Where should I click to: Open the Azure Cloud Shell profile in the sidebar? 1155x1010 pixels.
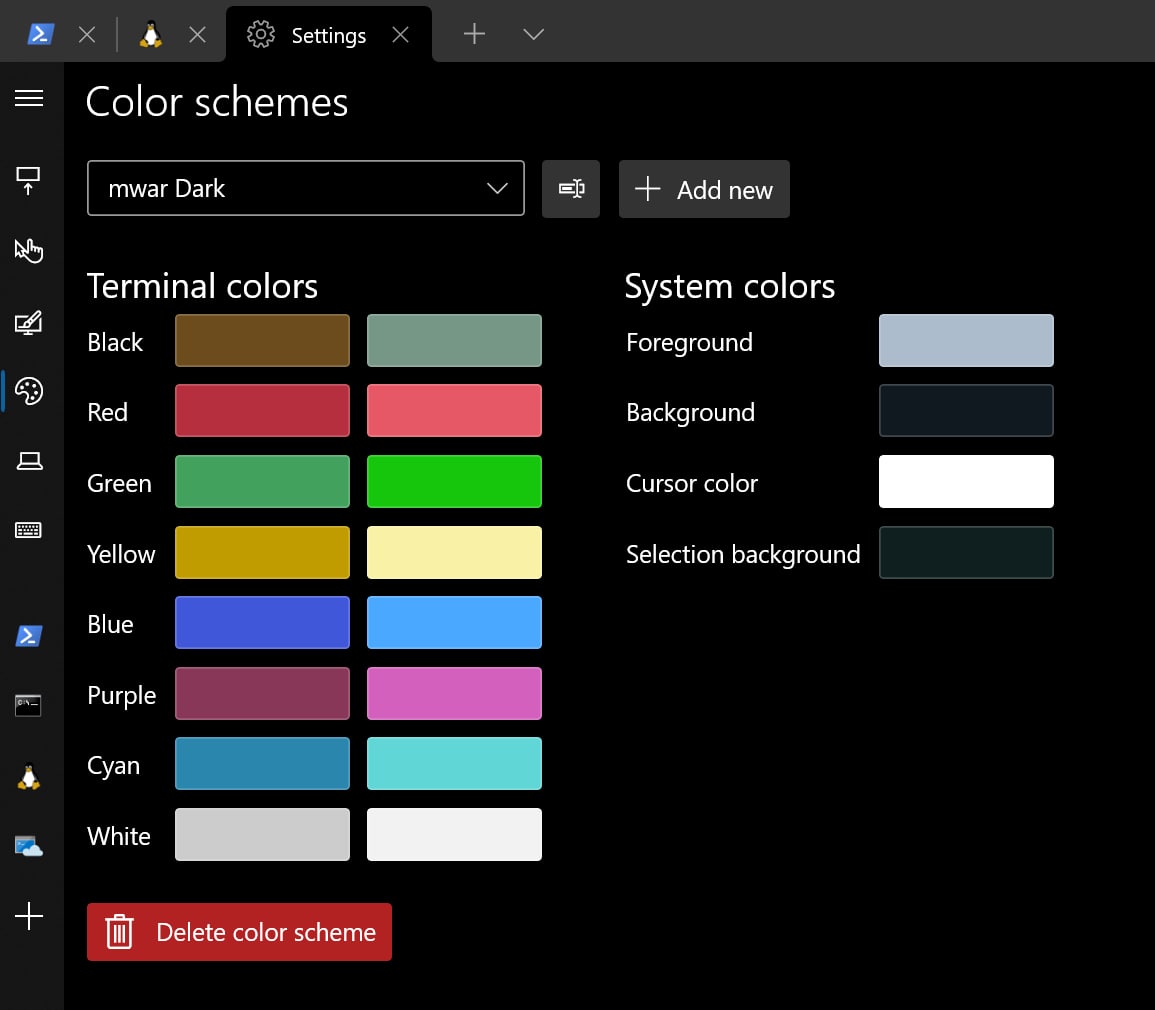pyautogui.click(x=29, y=846)
